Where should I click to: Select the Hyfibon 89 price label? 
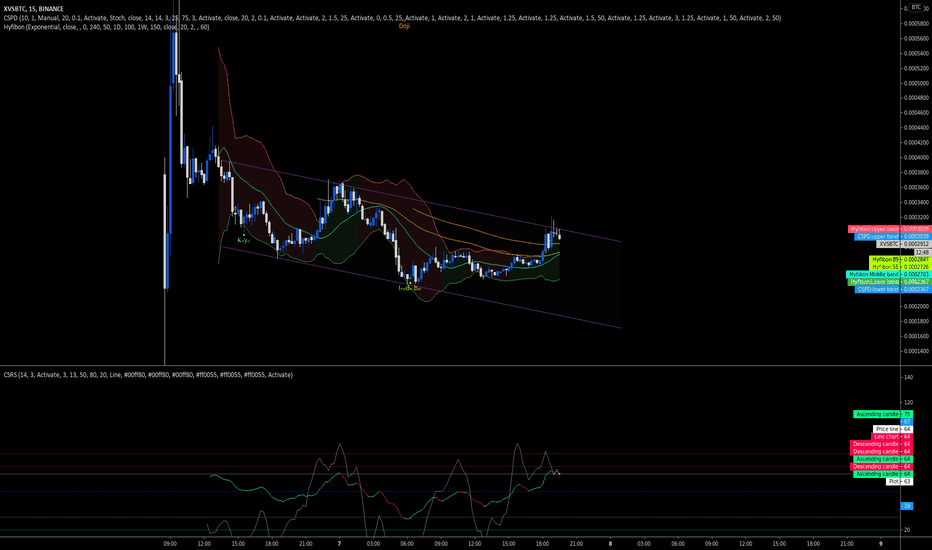point(899,259)
